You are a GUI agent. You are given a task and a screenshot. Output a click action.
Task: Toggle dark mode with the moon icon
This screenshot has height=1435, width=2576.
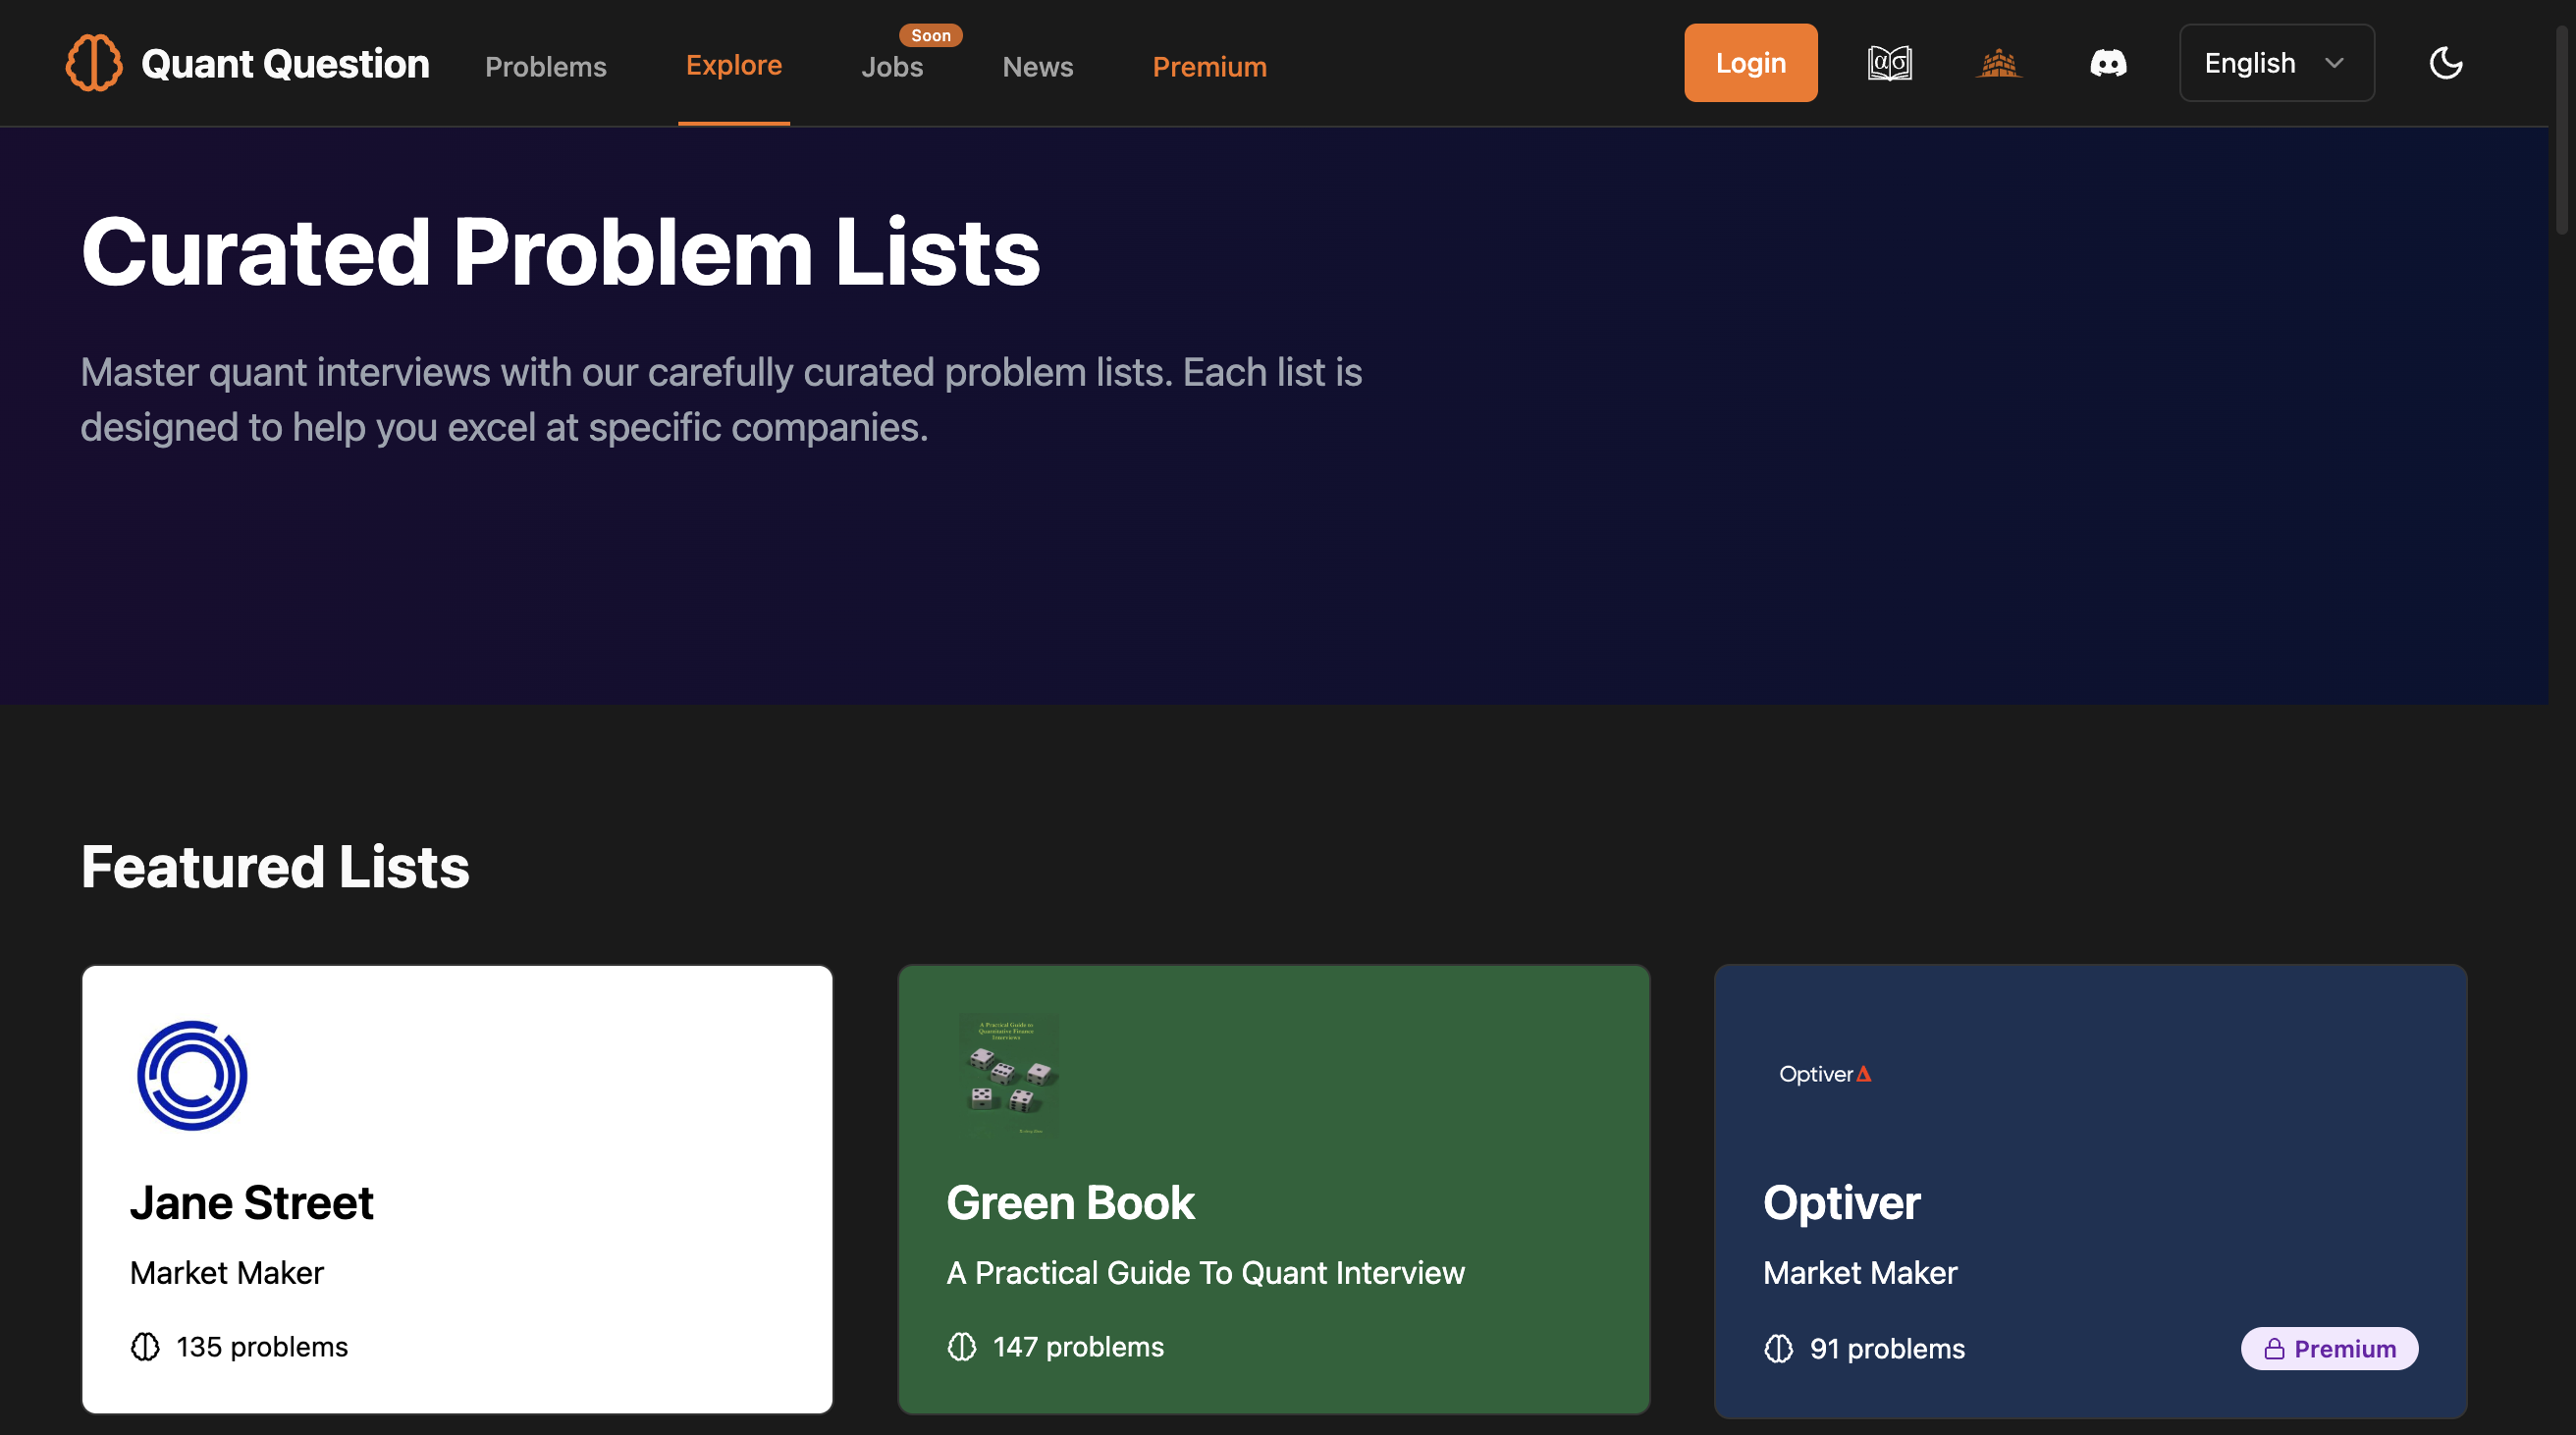[x=2445, y=63]
